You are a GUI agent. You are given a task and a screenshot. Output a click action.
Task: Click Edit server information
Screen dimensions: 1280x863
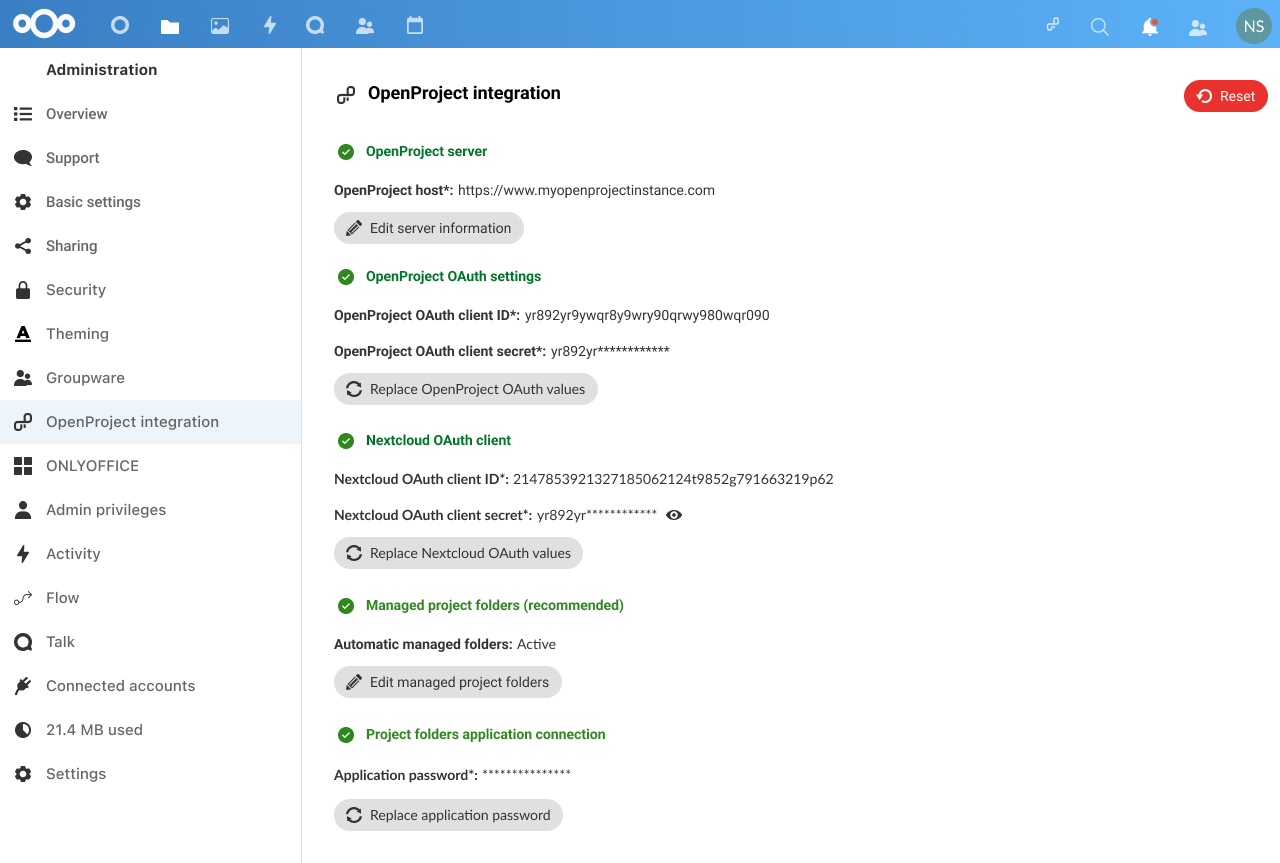(x=429, y=228)
